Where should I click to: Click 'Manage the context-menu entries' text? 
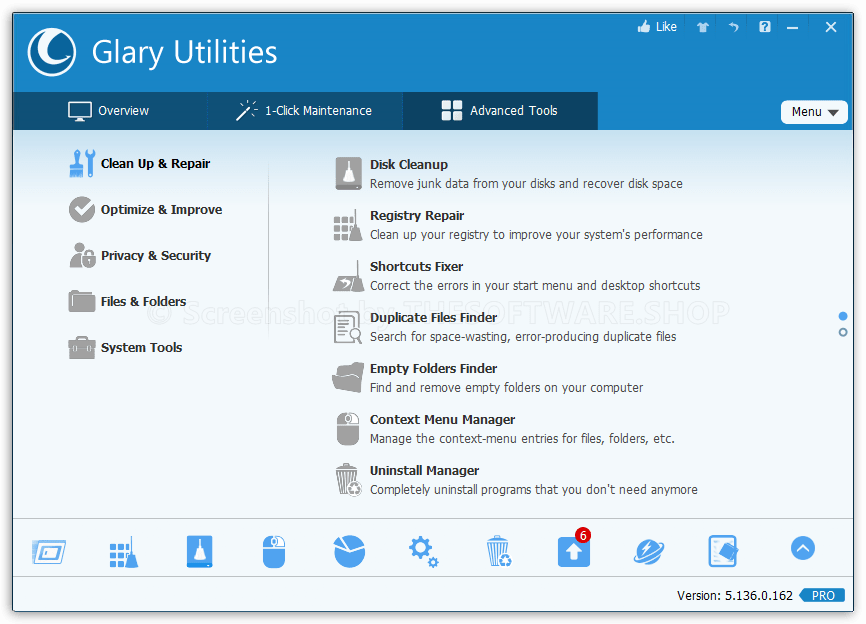click(522, 439)
